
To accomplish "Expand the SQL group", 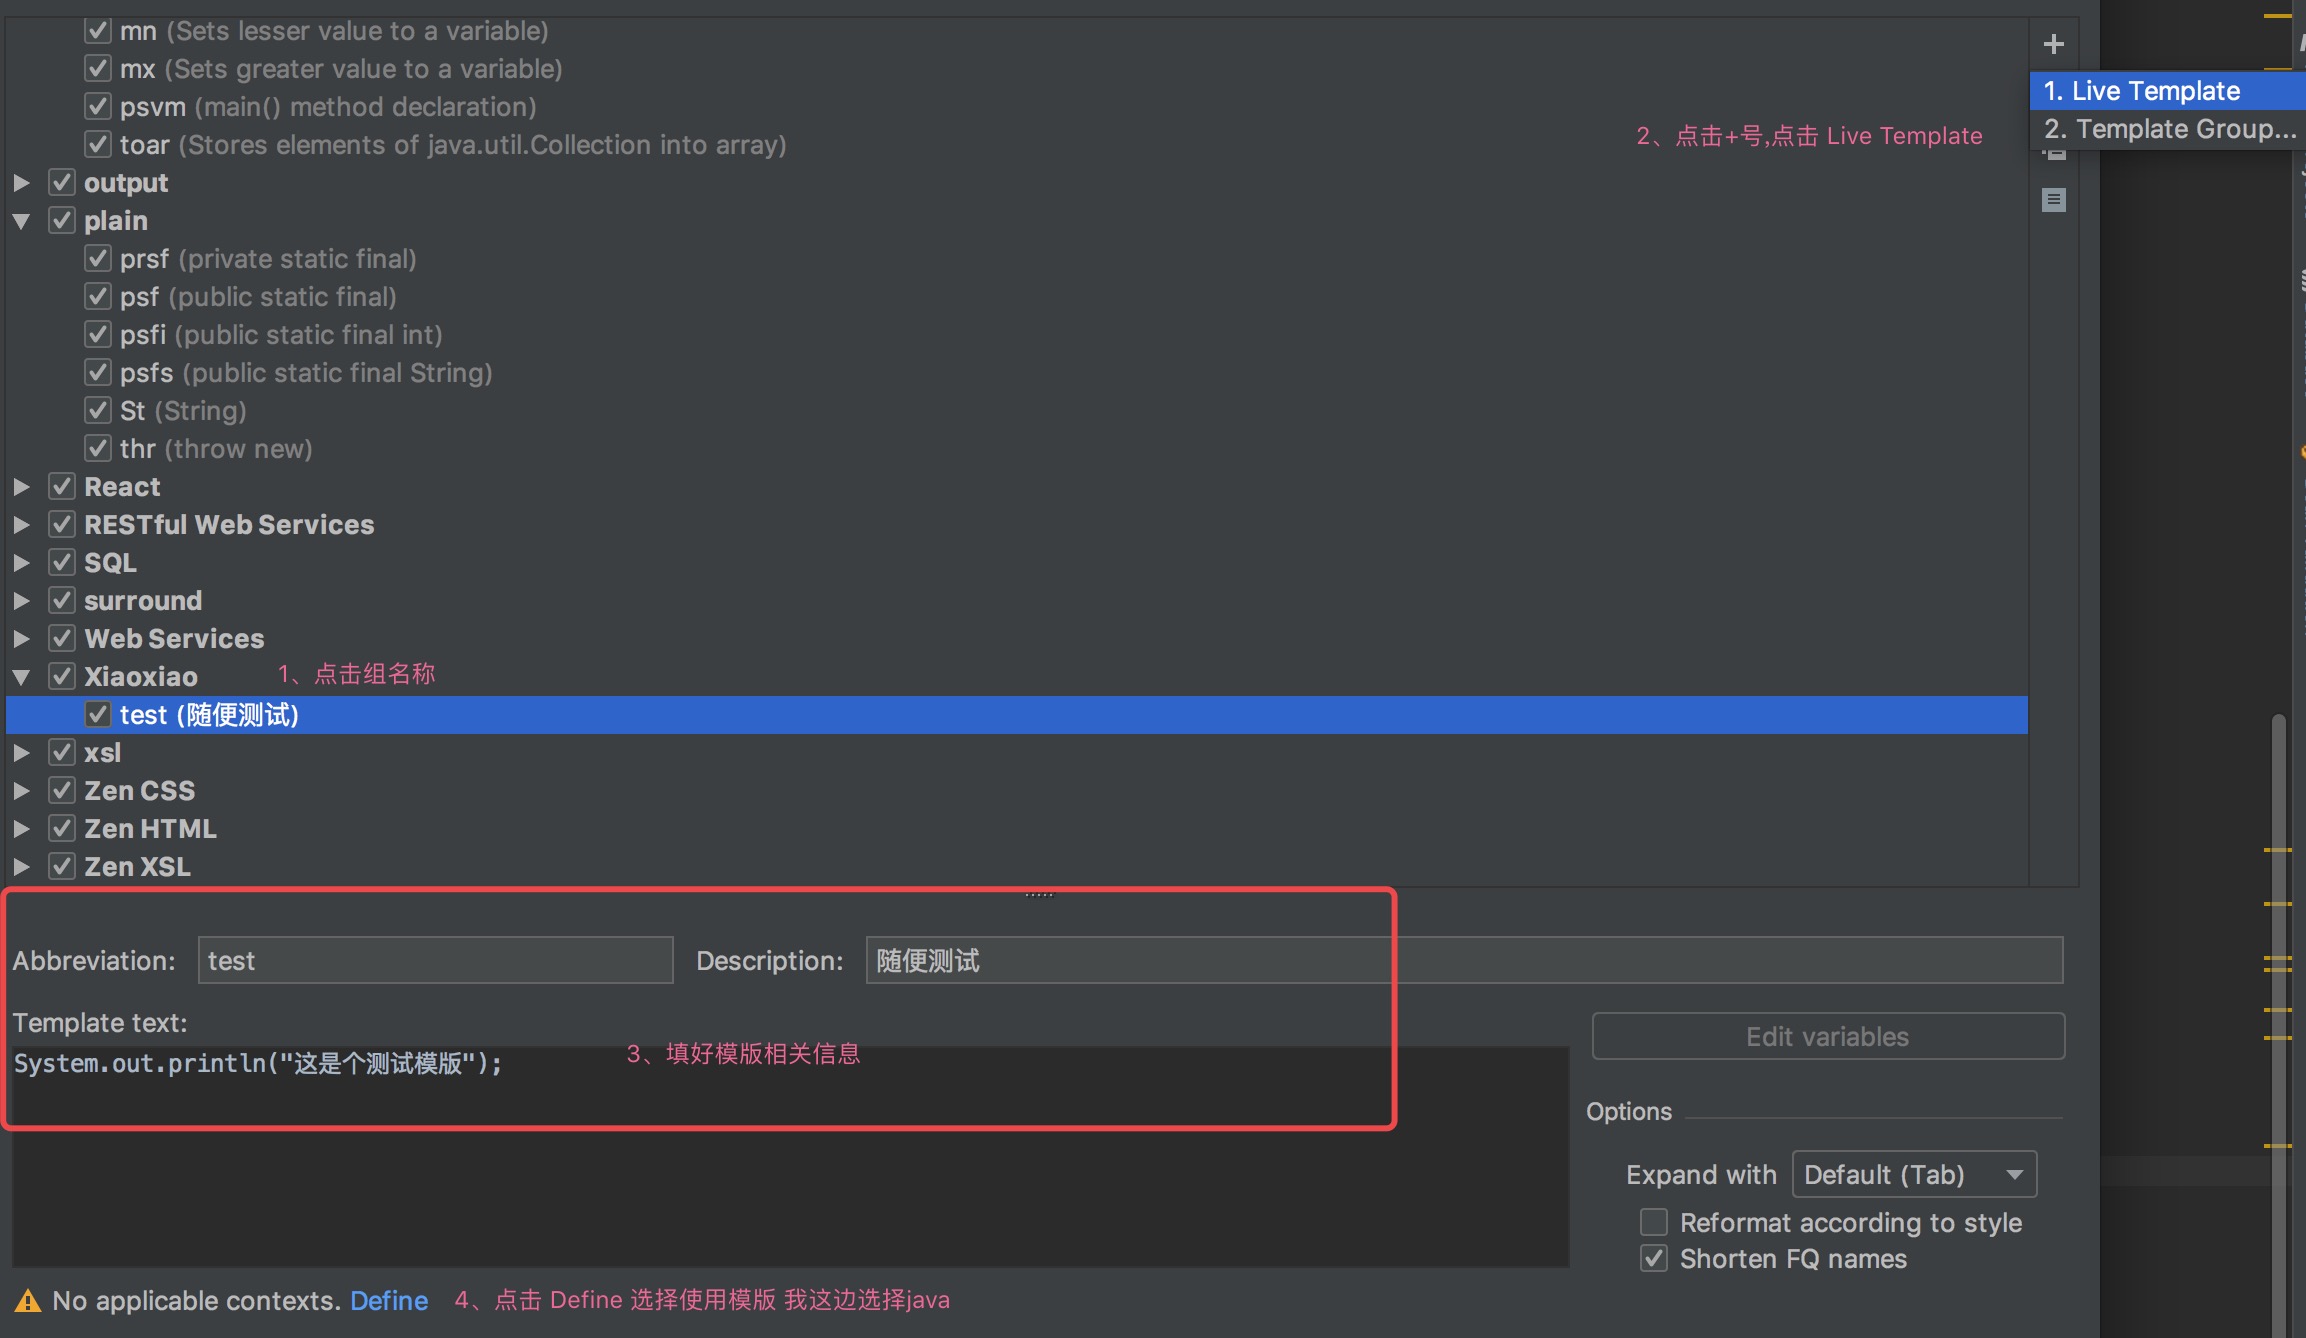I will coord(21,563).
